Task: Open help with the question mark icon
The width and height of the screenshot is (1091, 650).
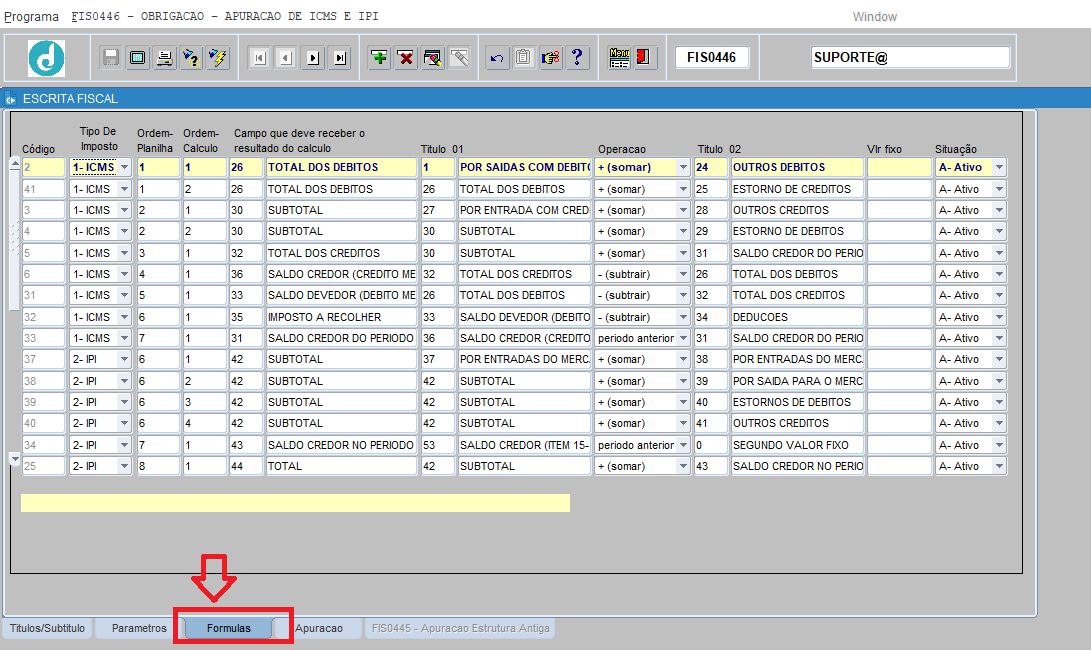Action: tap(577, 58)
